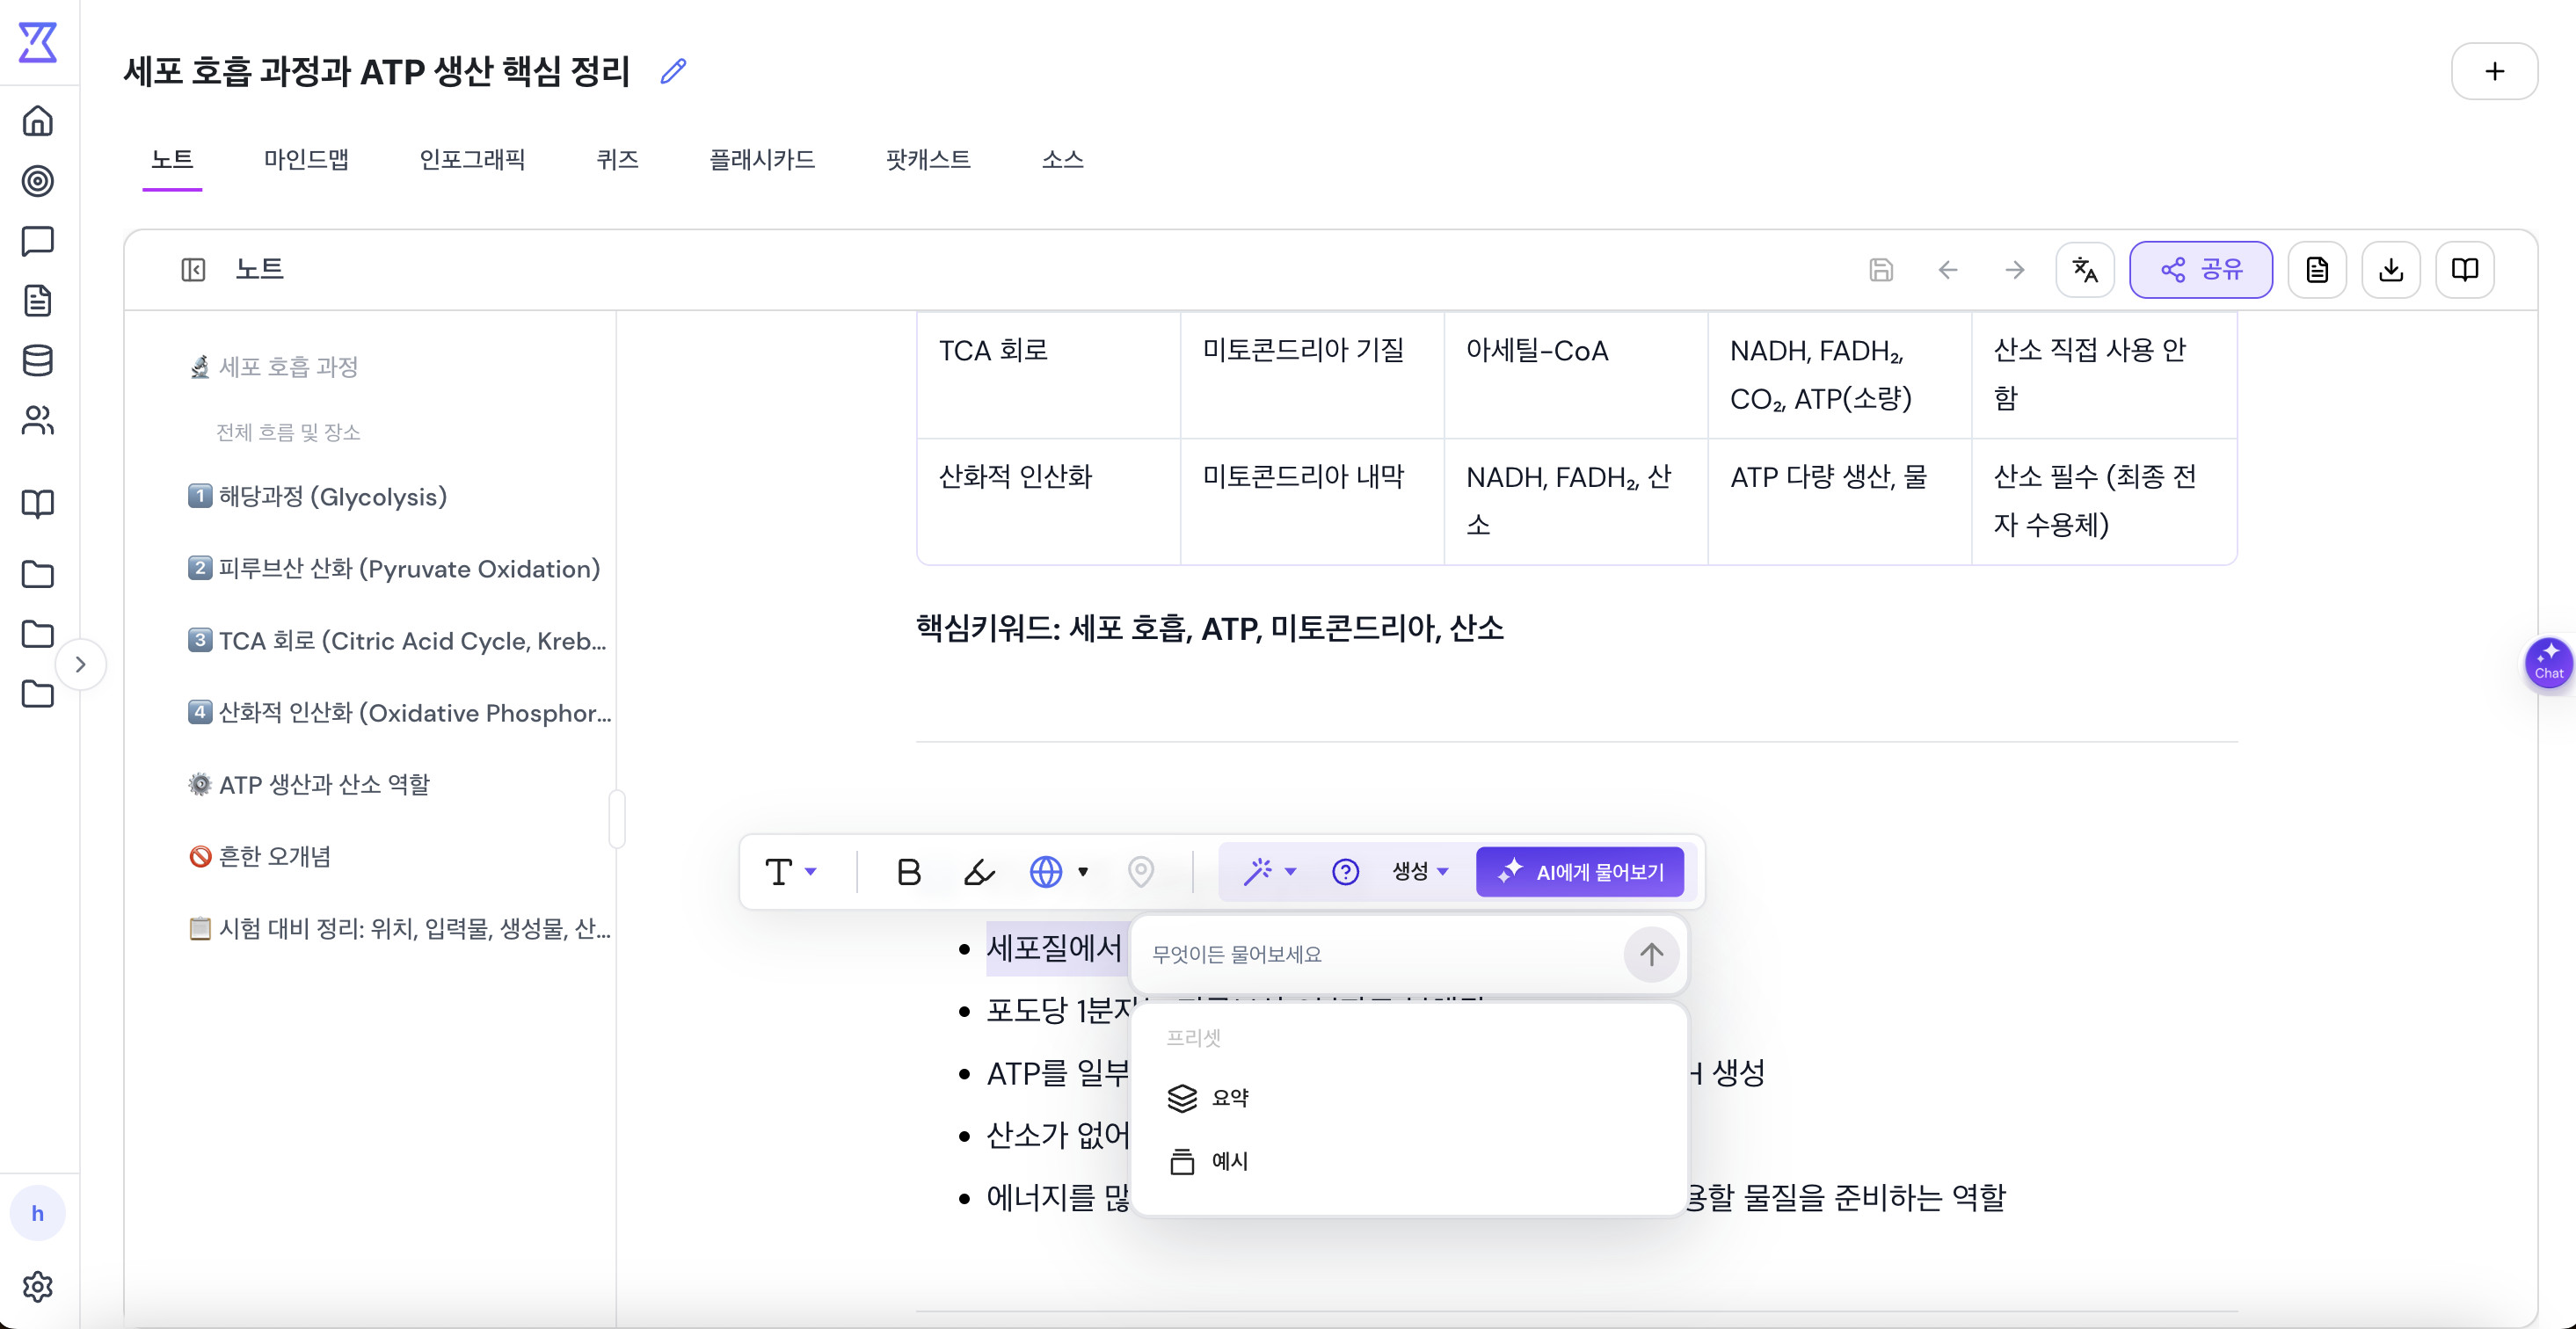Image resolution: width=2576 pixels, height=1329 pixels.
Task: Go to 전체 흐름 및 장소 outline item
Action: tap(288, 432)
